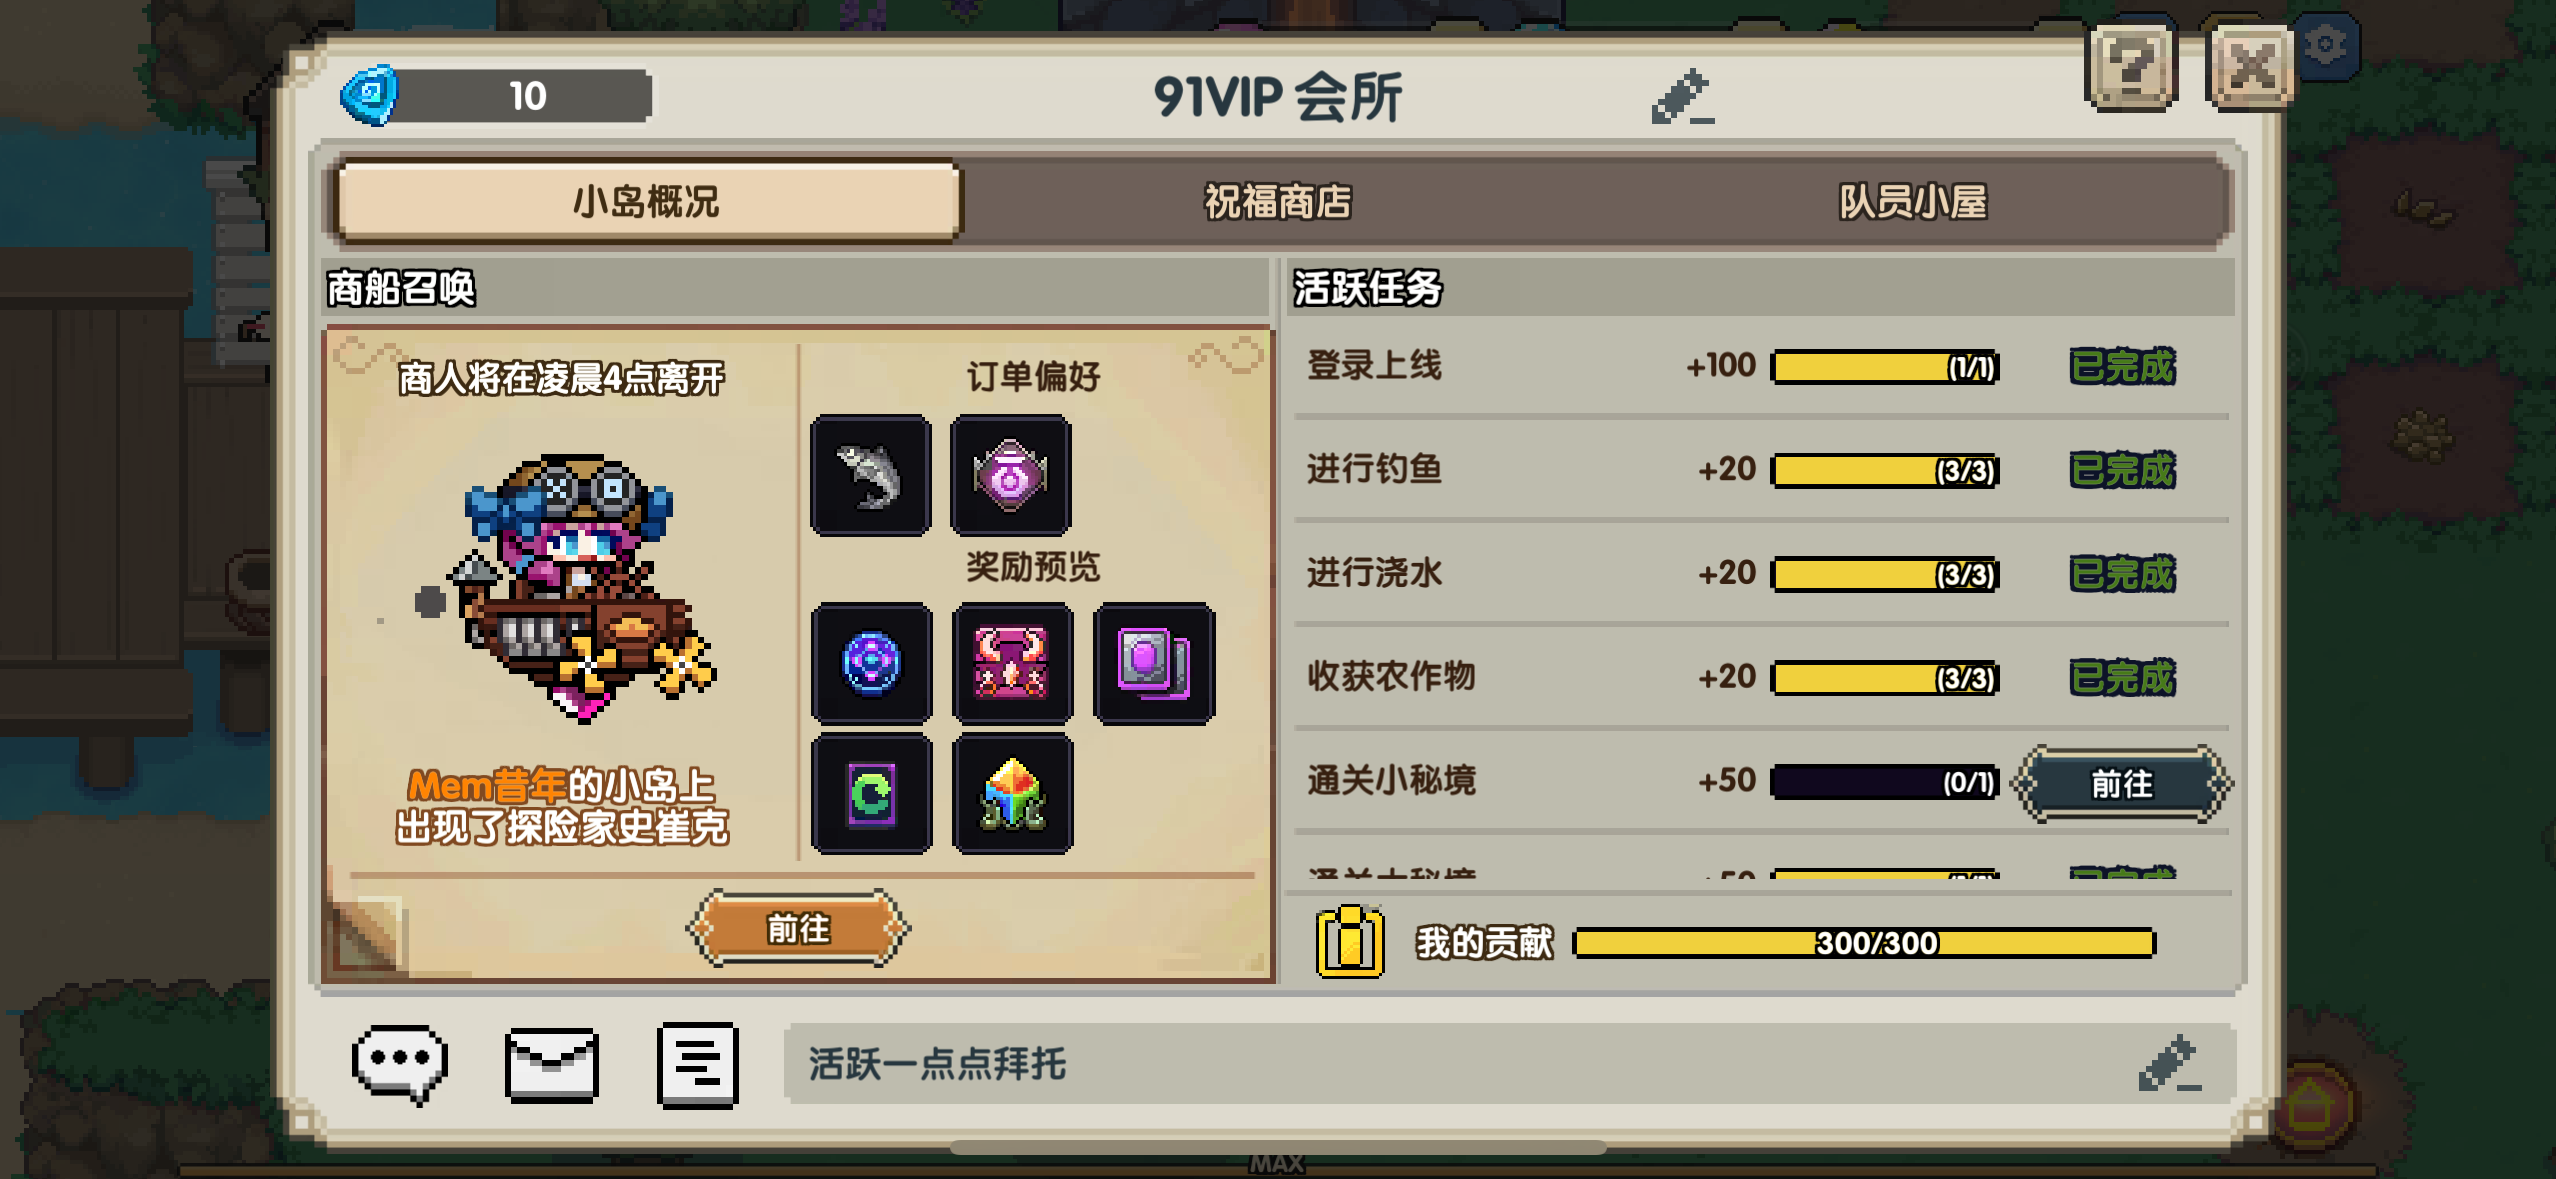2556x1179 pixels.
Task: Click the 前往 button for 通关小秘境
Action: pos(2121,783)
